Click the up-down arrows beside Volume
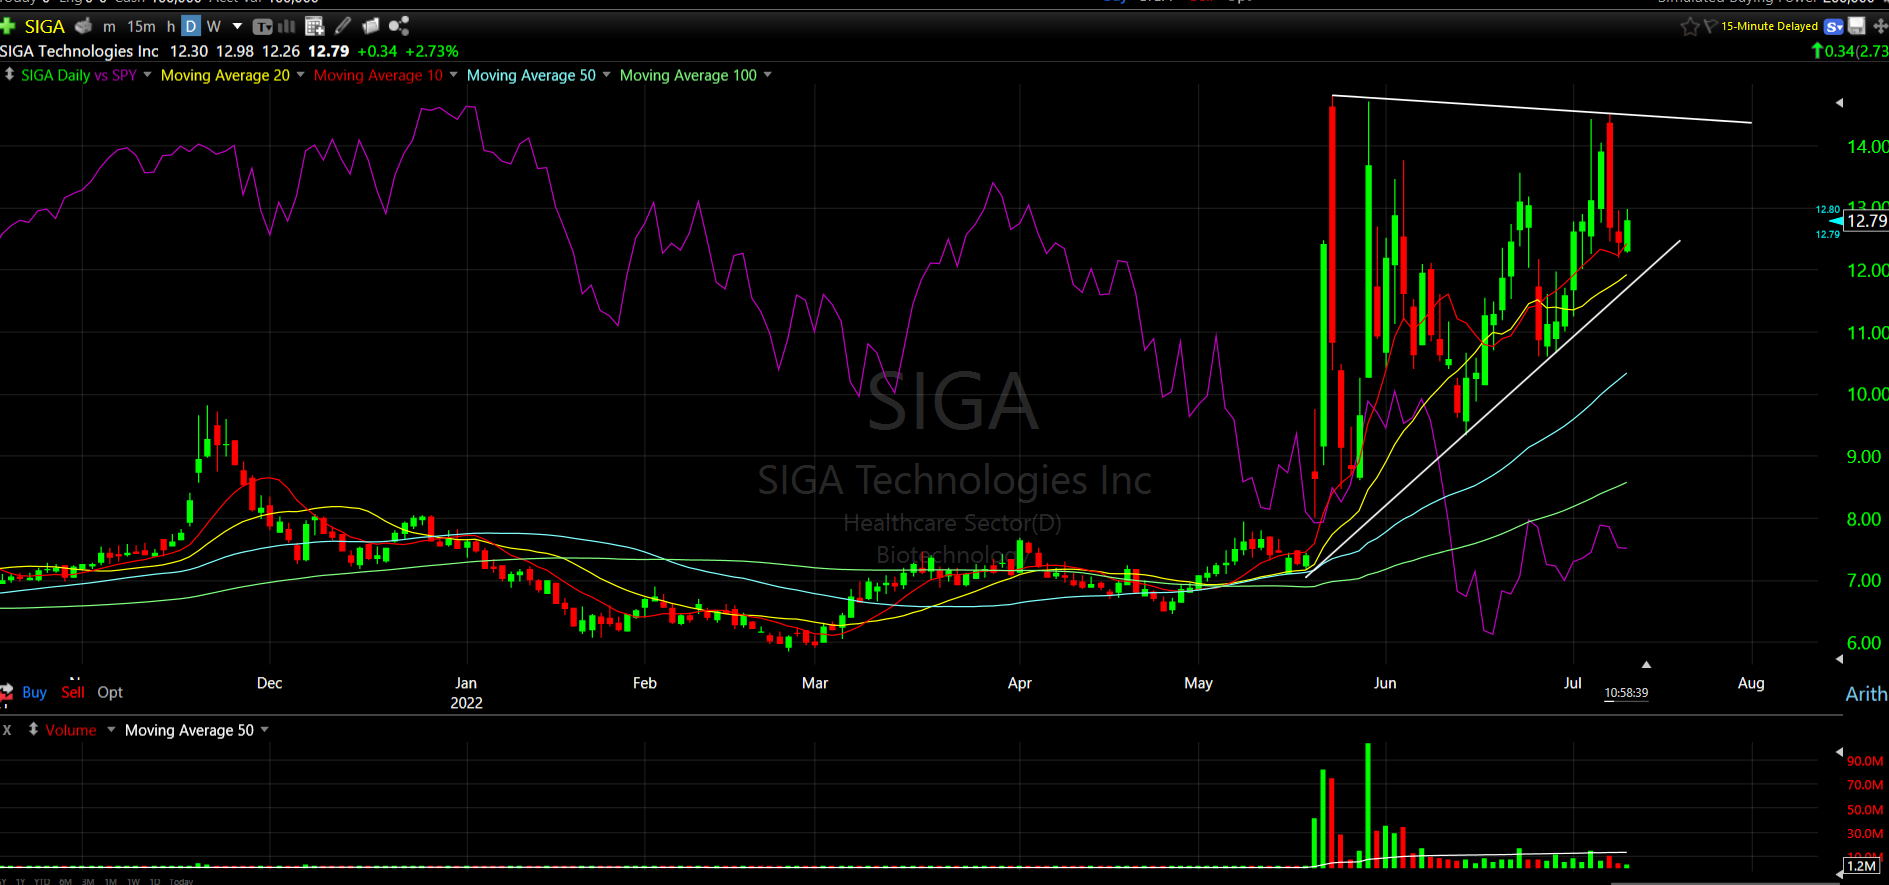Screen dimensions: 1889x885 pos(33,730)
